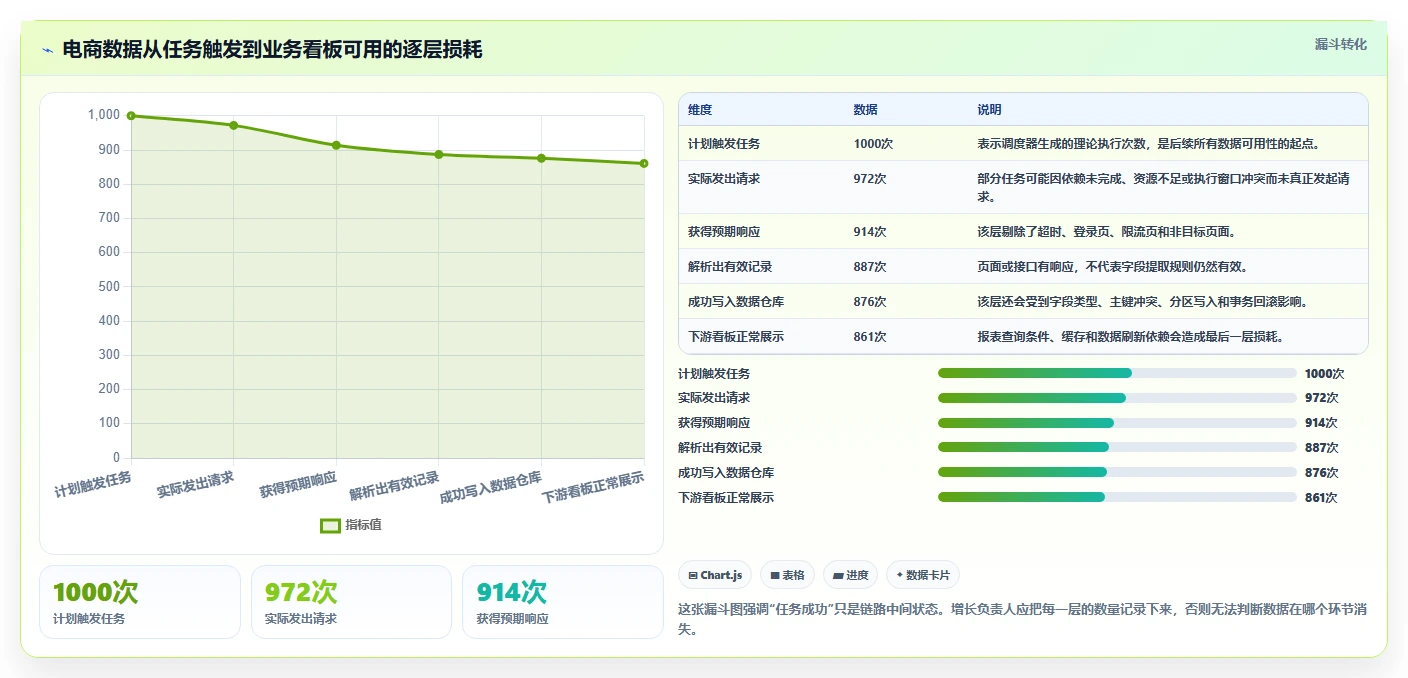Select the 表格 chip
The width and height of the screenshot is (1408, 678).
787,575
